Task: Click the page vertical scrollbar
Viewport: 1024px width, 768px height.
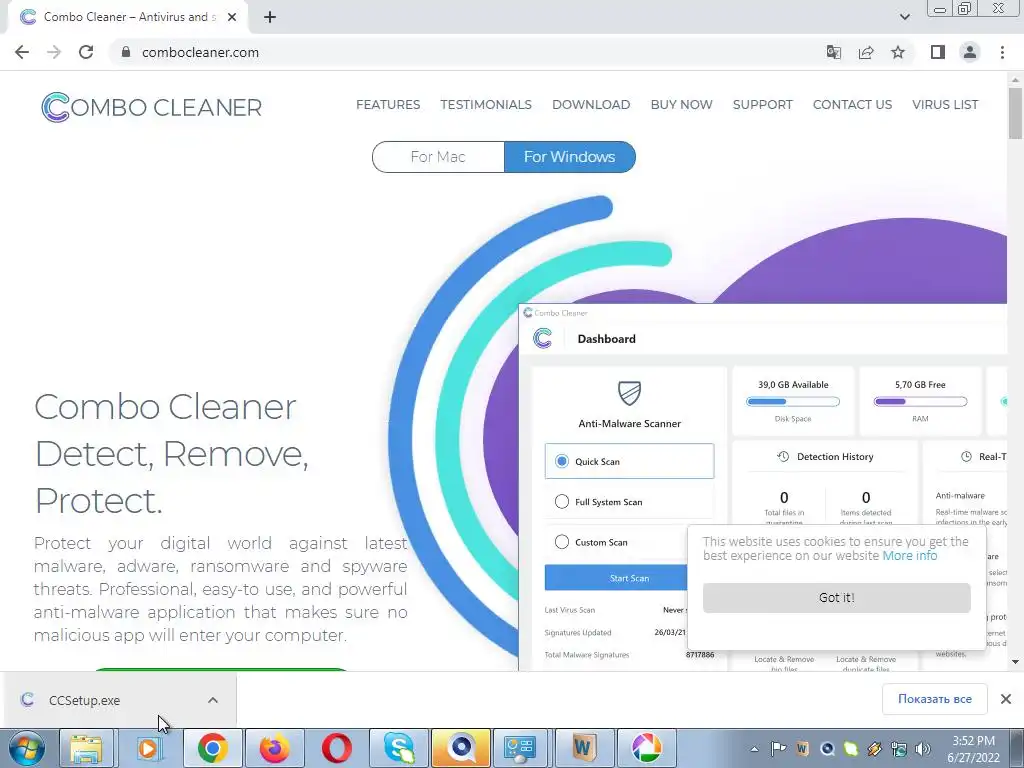Action: pyautogui.click(x=1015, y=114)
